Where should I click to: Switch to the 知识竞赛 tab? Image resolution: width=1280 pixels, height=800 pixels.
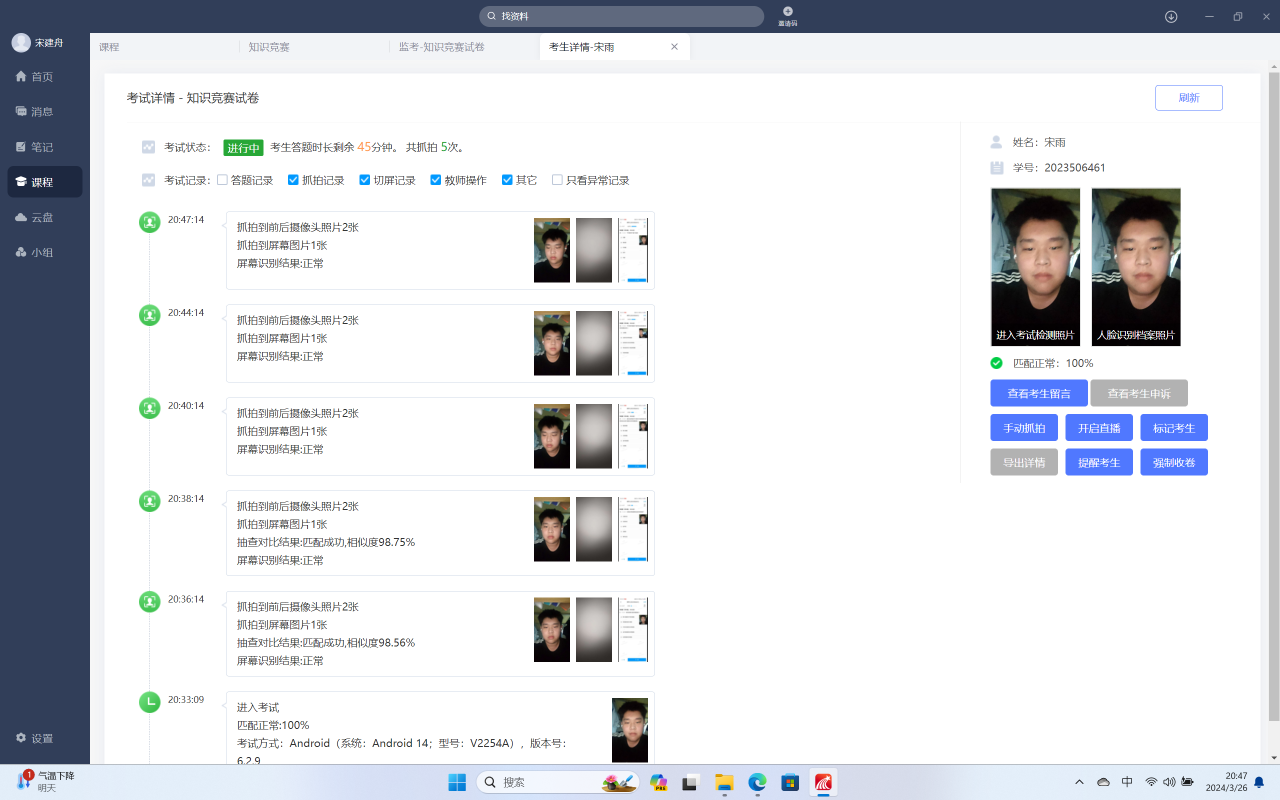tap(314, 47)
